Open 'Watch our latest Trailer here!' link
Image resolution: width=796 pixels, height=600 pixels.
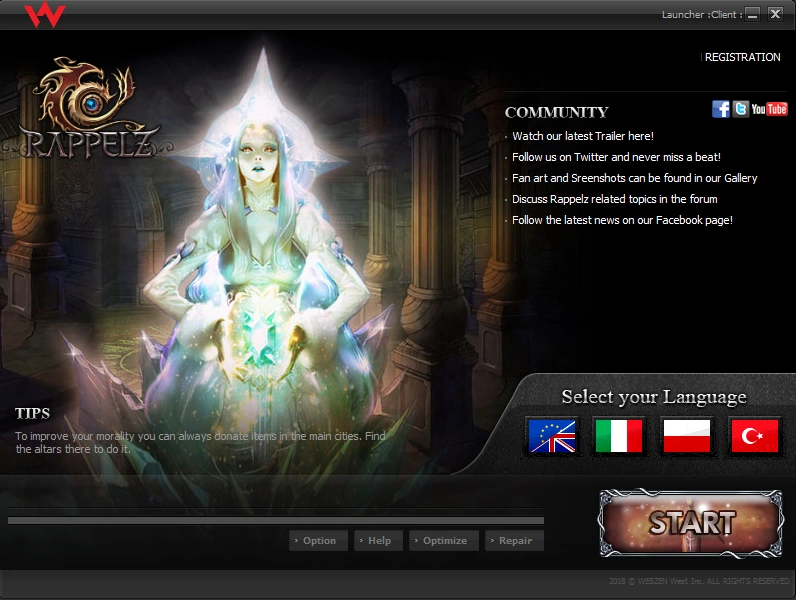click(583, 136)
